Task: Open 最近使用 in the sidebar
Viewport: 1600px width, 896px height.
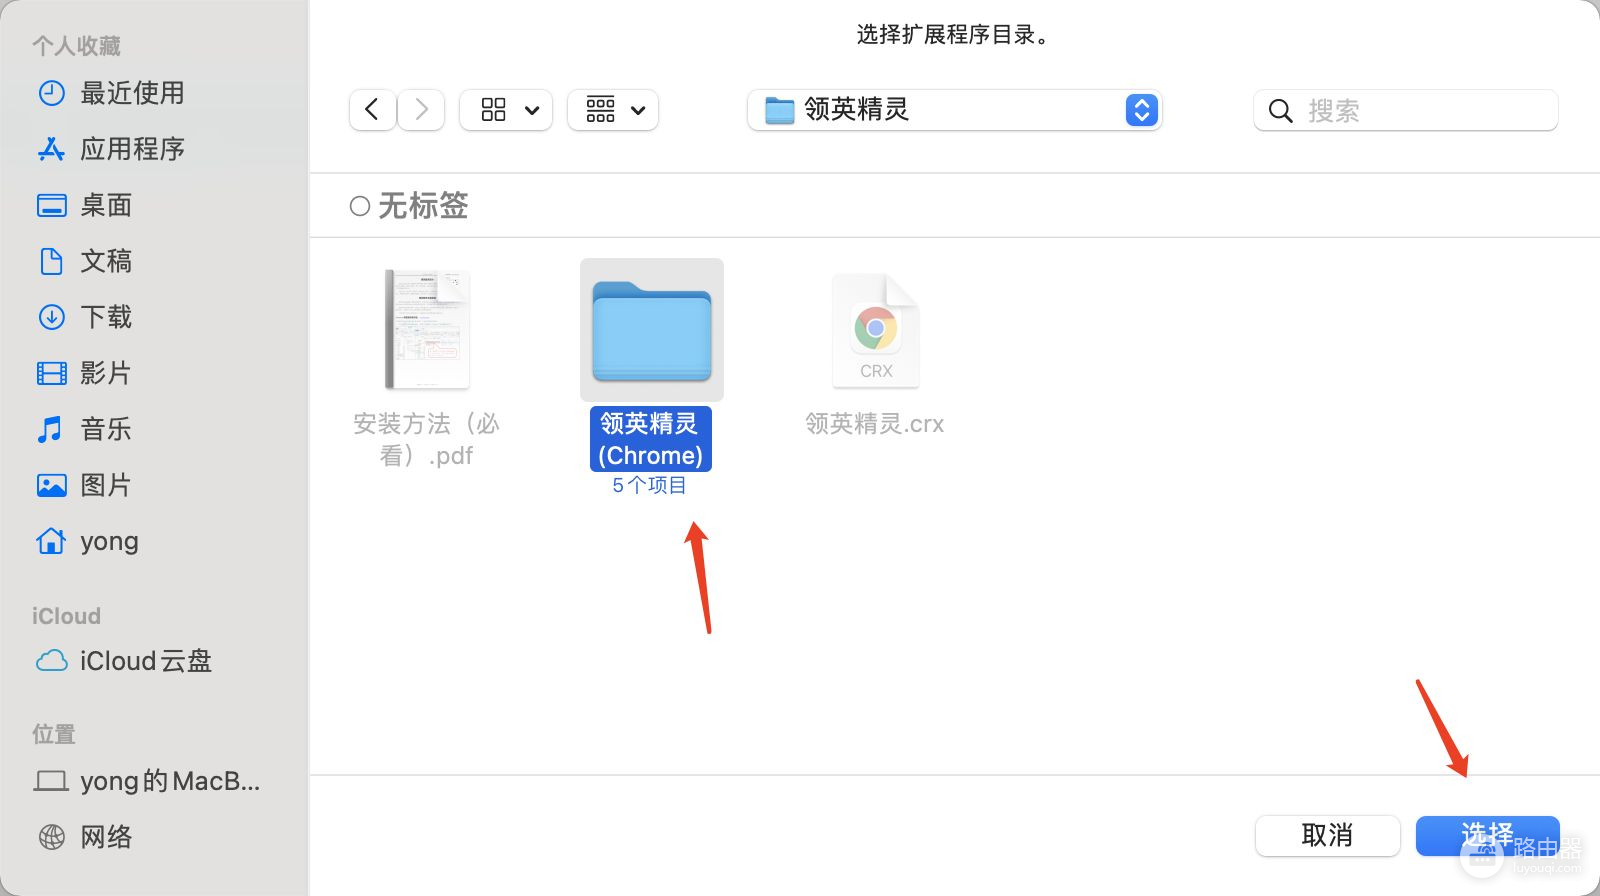Action: 131,93
